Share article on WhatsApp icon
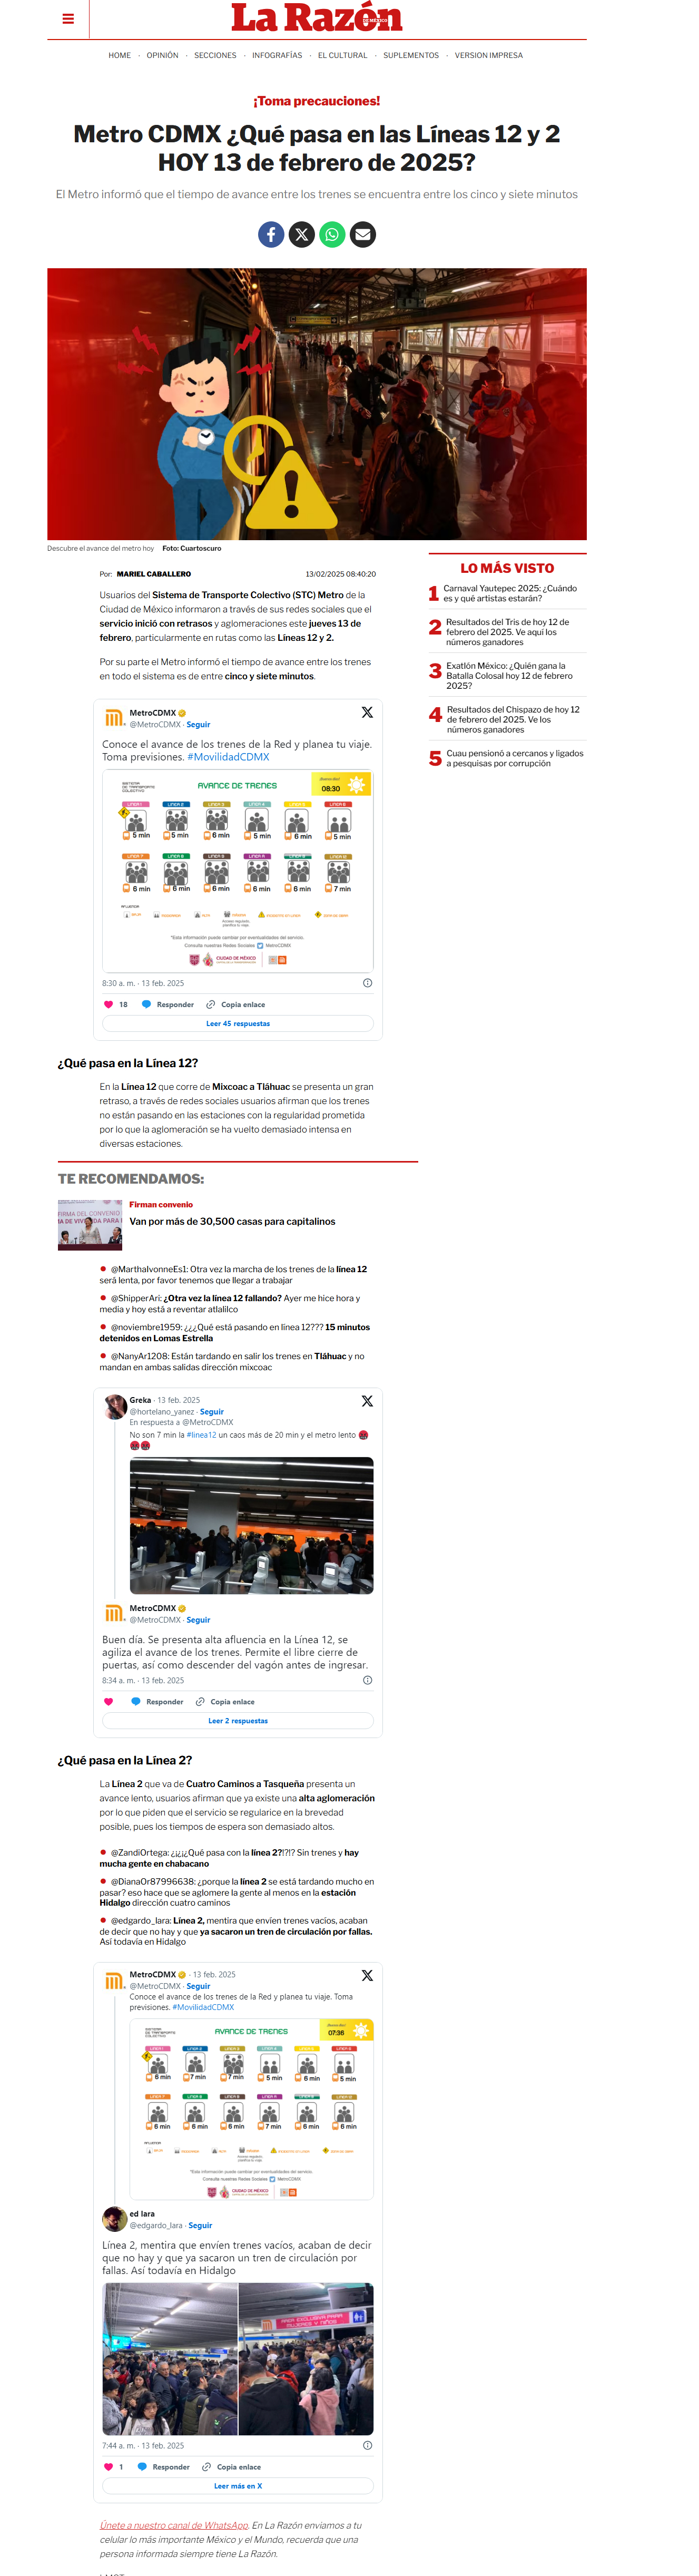 point(332,234)
